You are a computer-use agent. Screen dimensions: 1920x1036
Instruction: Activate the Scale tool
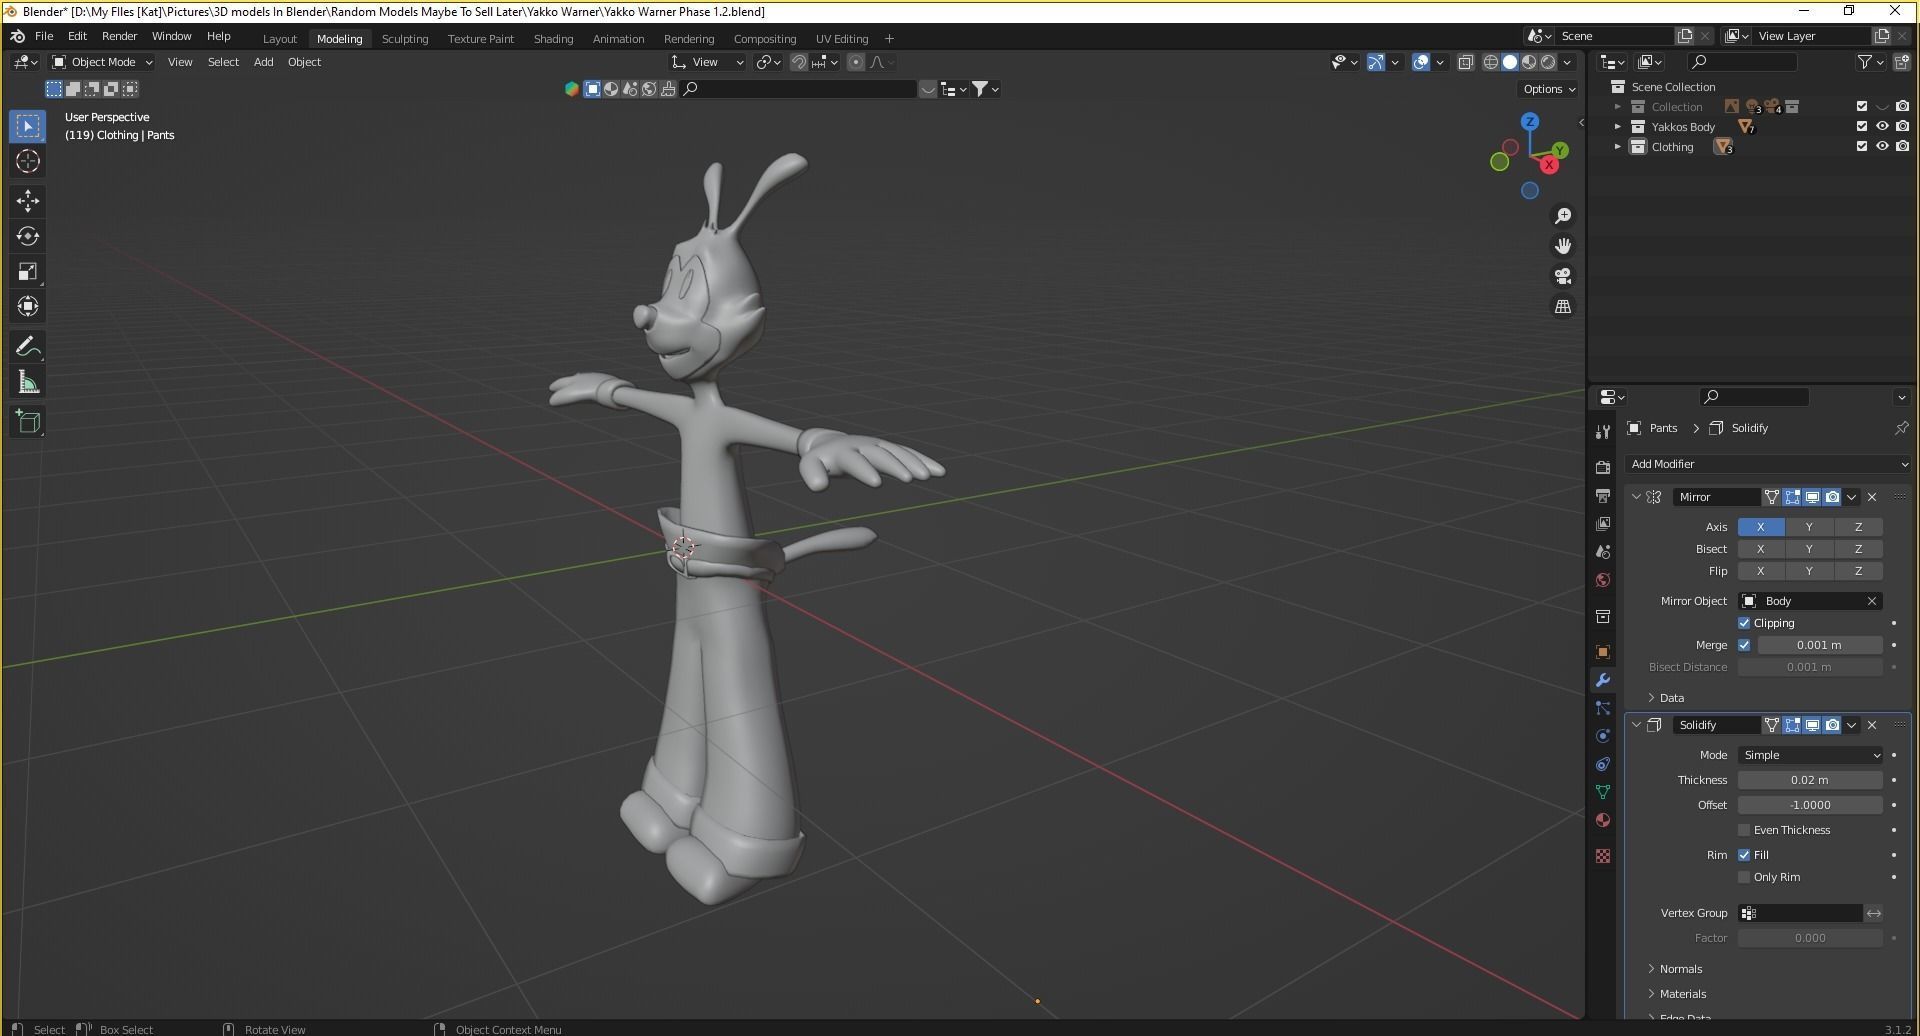[28, 271]
